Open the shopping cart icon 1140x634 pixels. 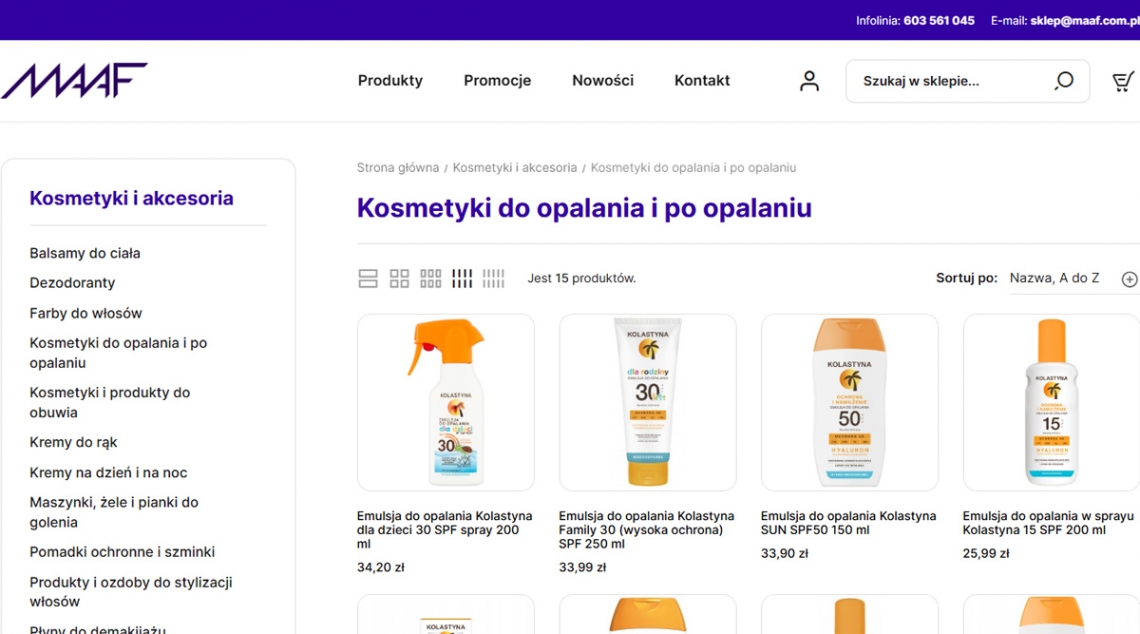(x=1123, y=81)
